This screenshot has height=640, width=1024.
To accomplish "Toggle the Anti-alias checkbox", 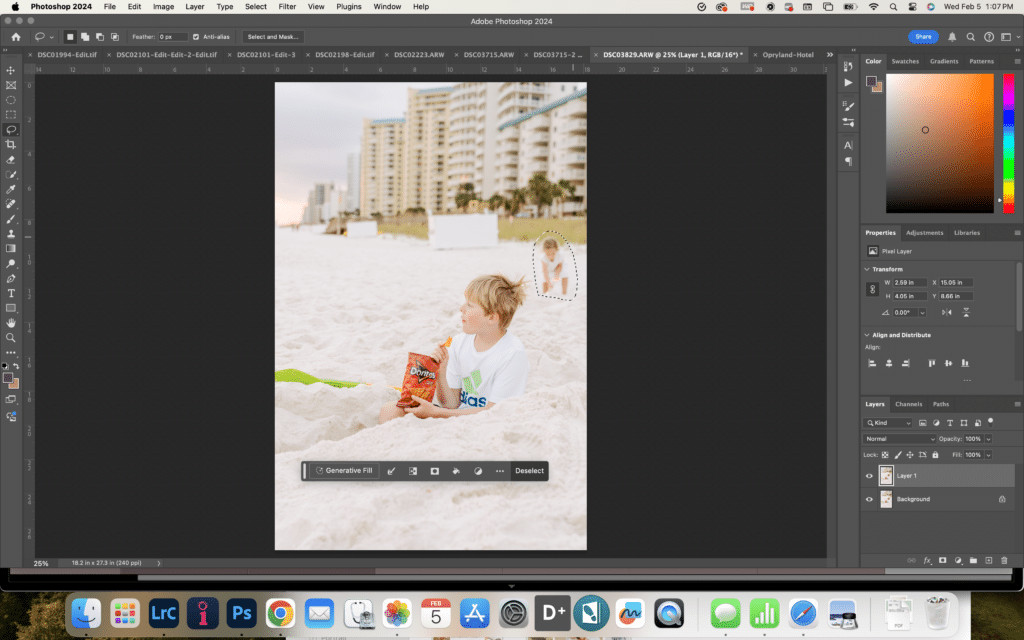I will tap(196, 37).
